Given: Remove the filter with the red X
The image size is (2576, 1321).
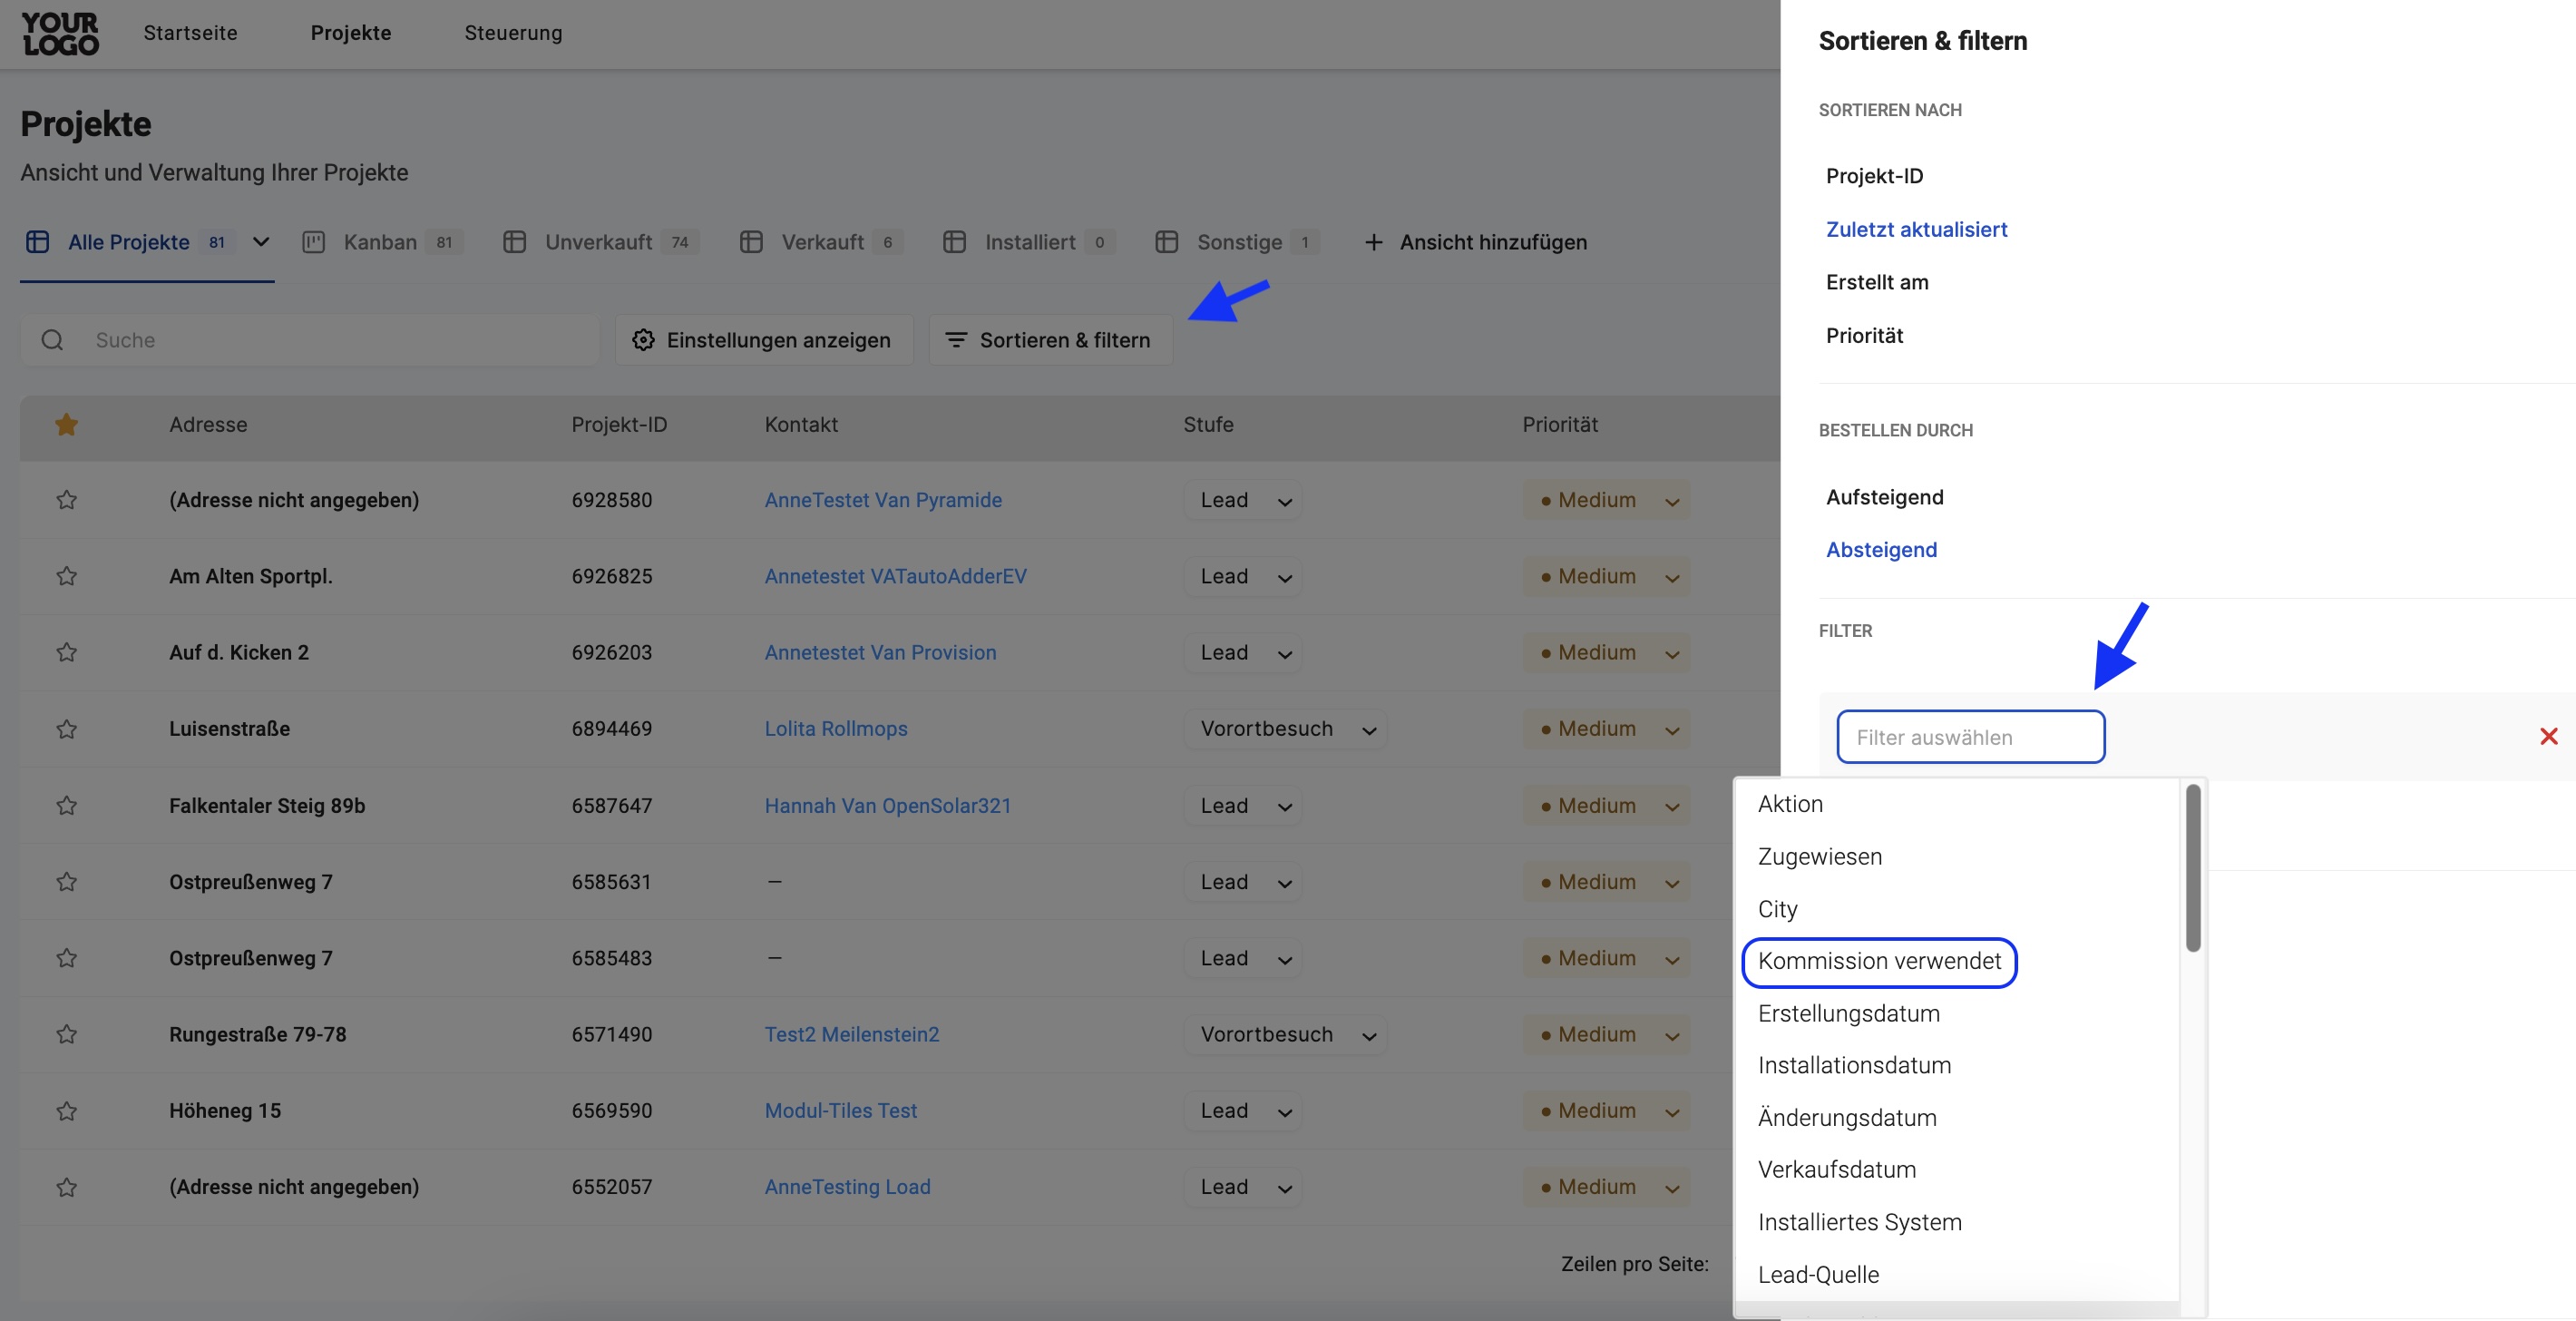Looking at the screenshot, I should click(x=2549, y=737).
